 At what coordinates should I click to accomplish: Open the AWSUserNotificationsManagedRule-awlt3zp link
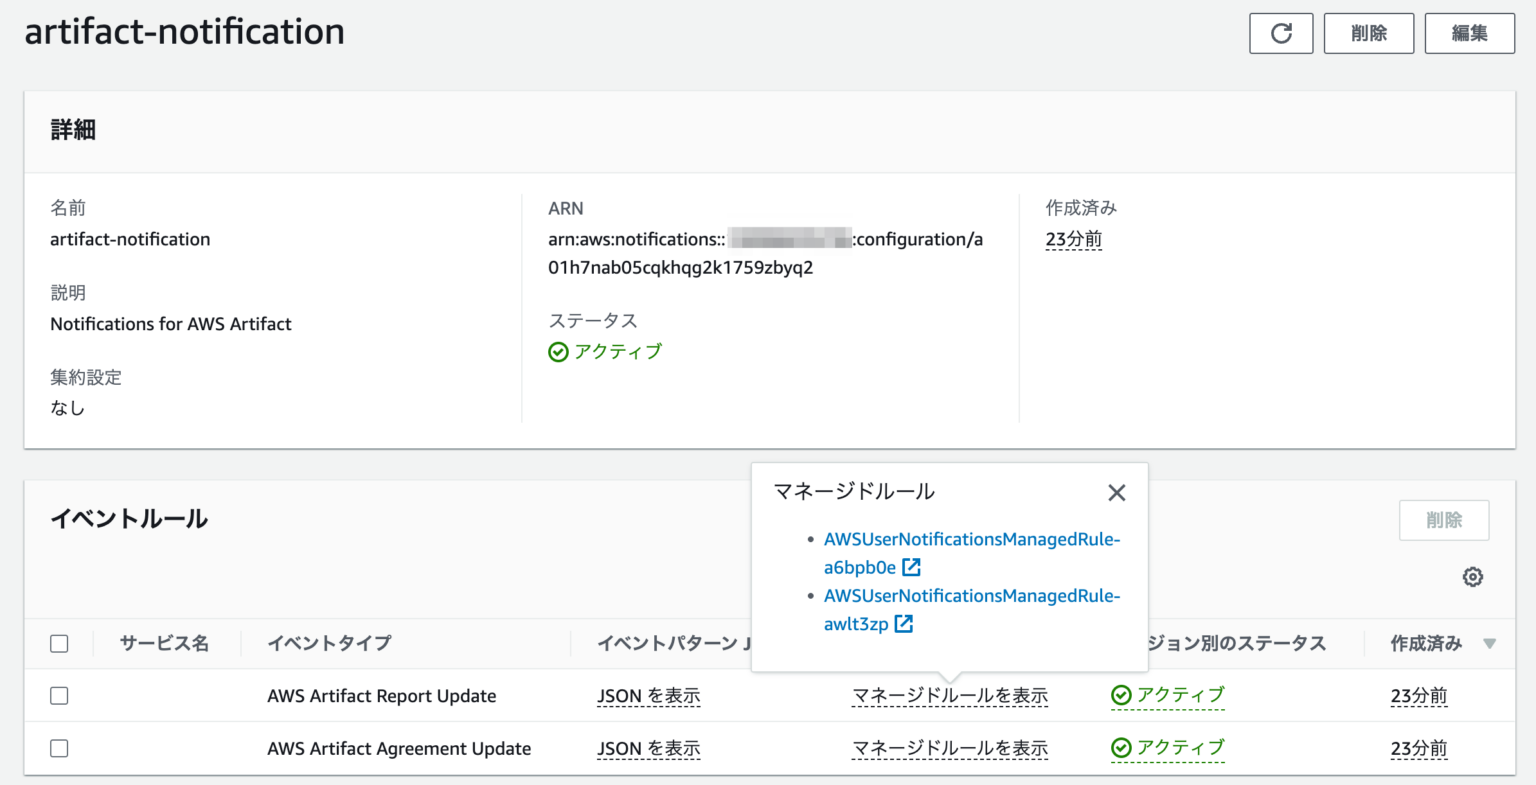tap(972, 609)
